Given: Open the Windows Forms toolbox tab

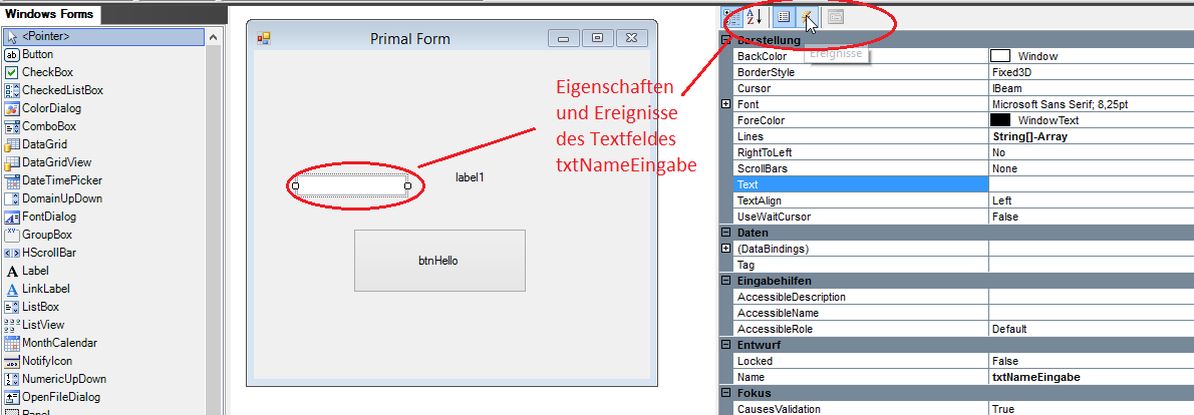Looking at the screenshot, I should tap(49, 14).
